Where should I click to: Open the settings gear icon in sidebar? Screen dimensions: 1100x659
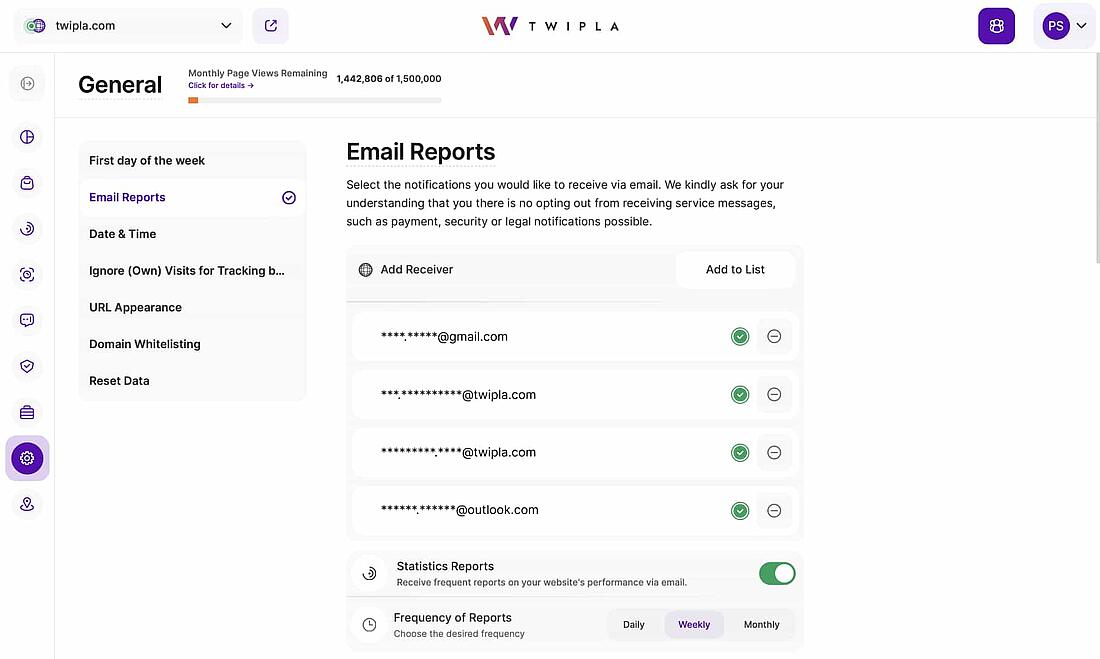[27, 458]
